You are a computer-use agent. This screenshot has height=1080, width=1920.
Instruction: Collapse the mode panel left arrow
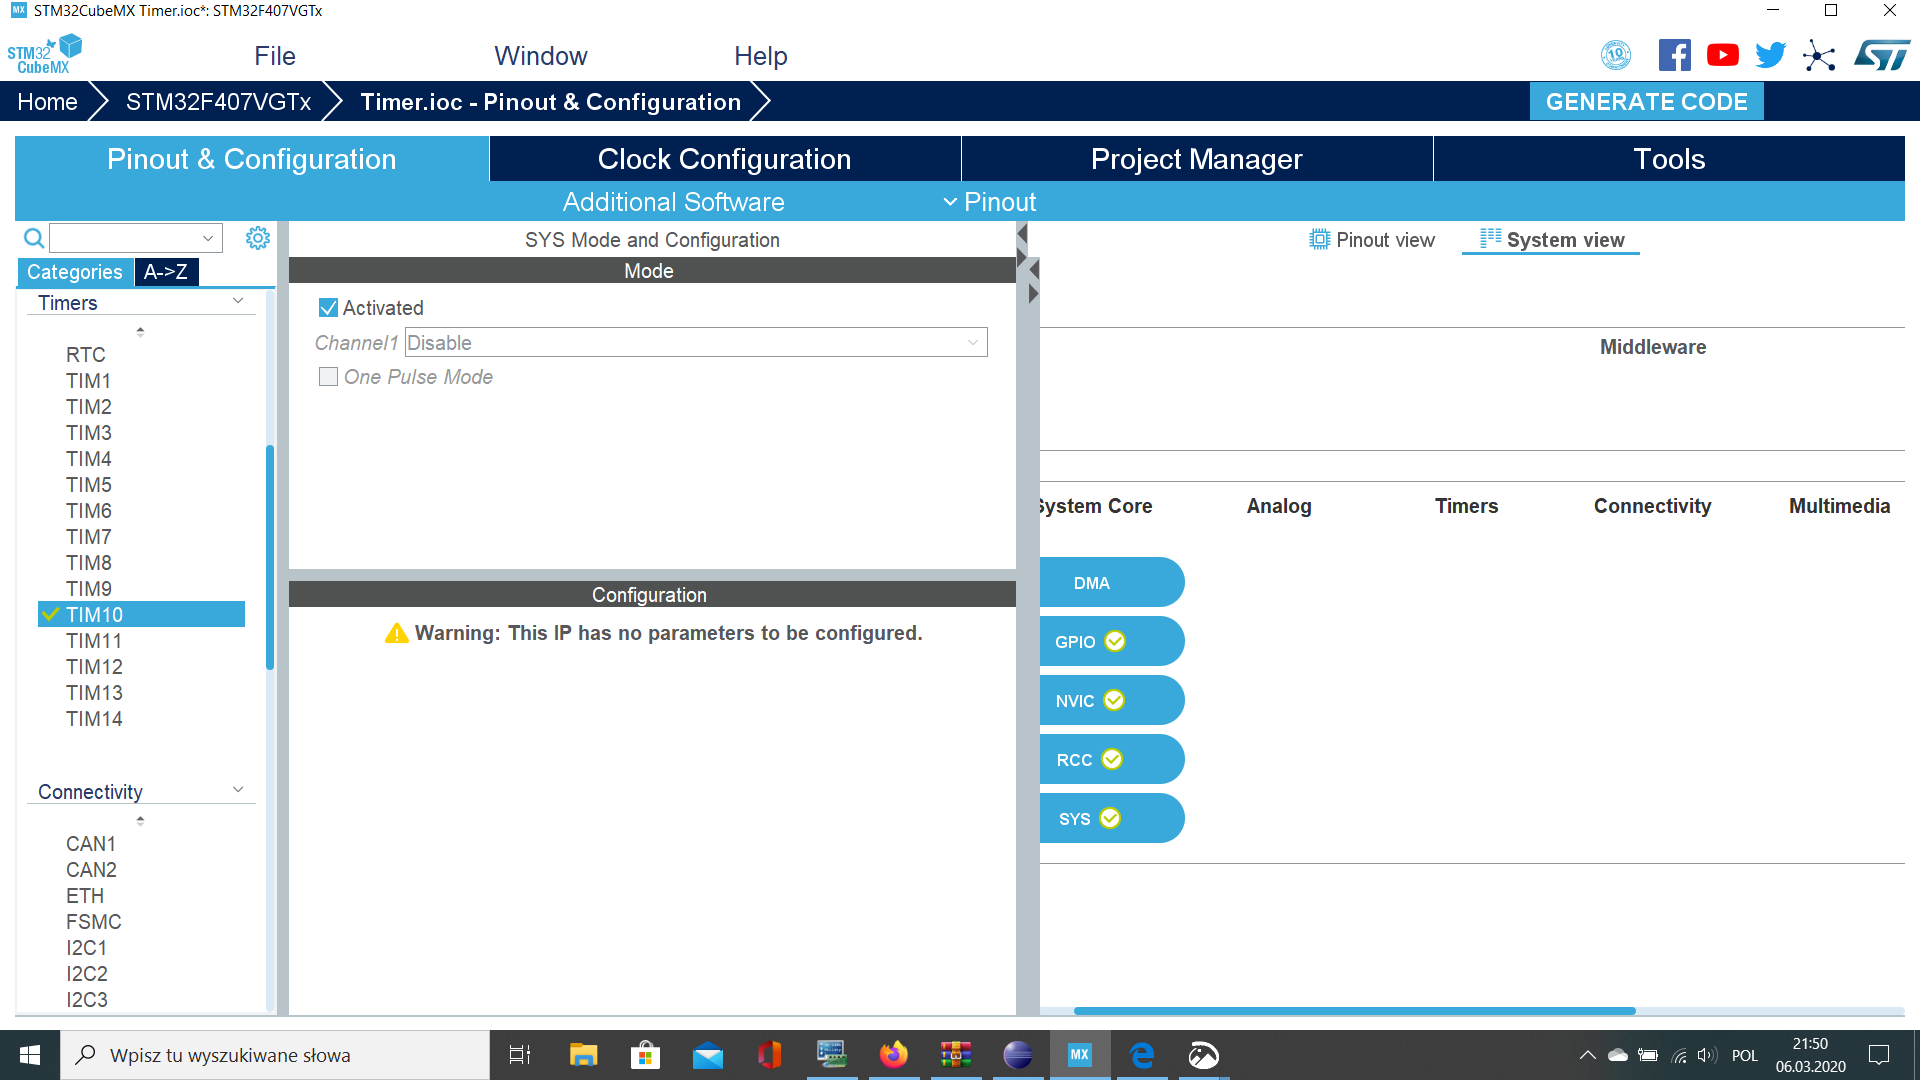point(1022,233)
